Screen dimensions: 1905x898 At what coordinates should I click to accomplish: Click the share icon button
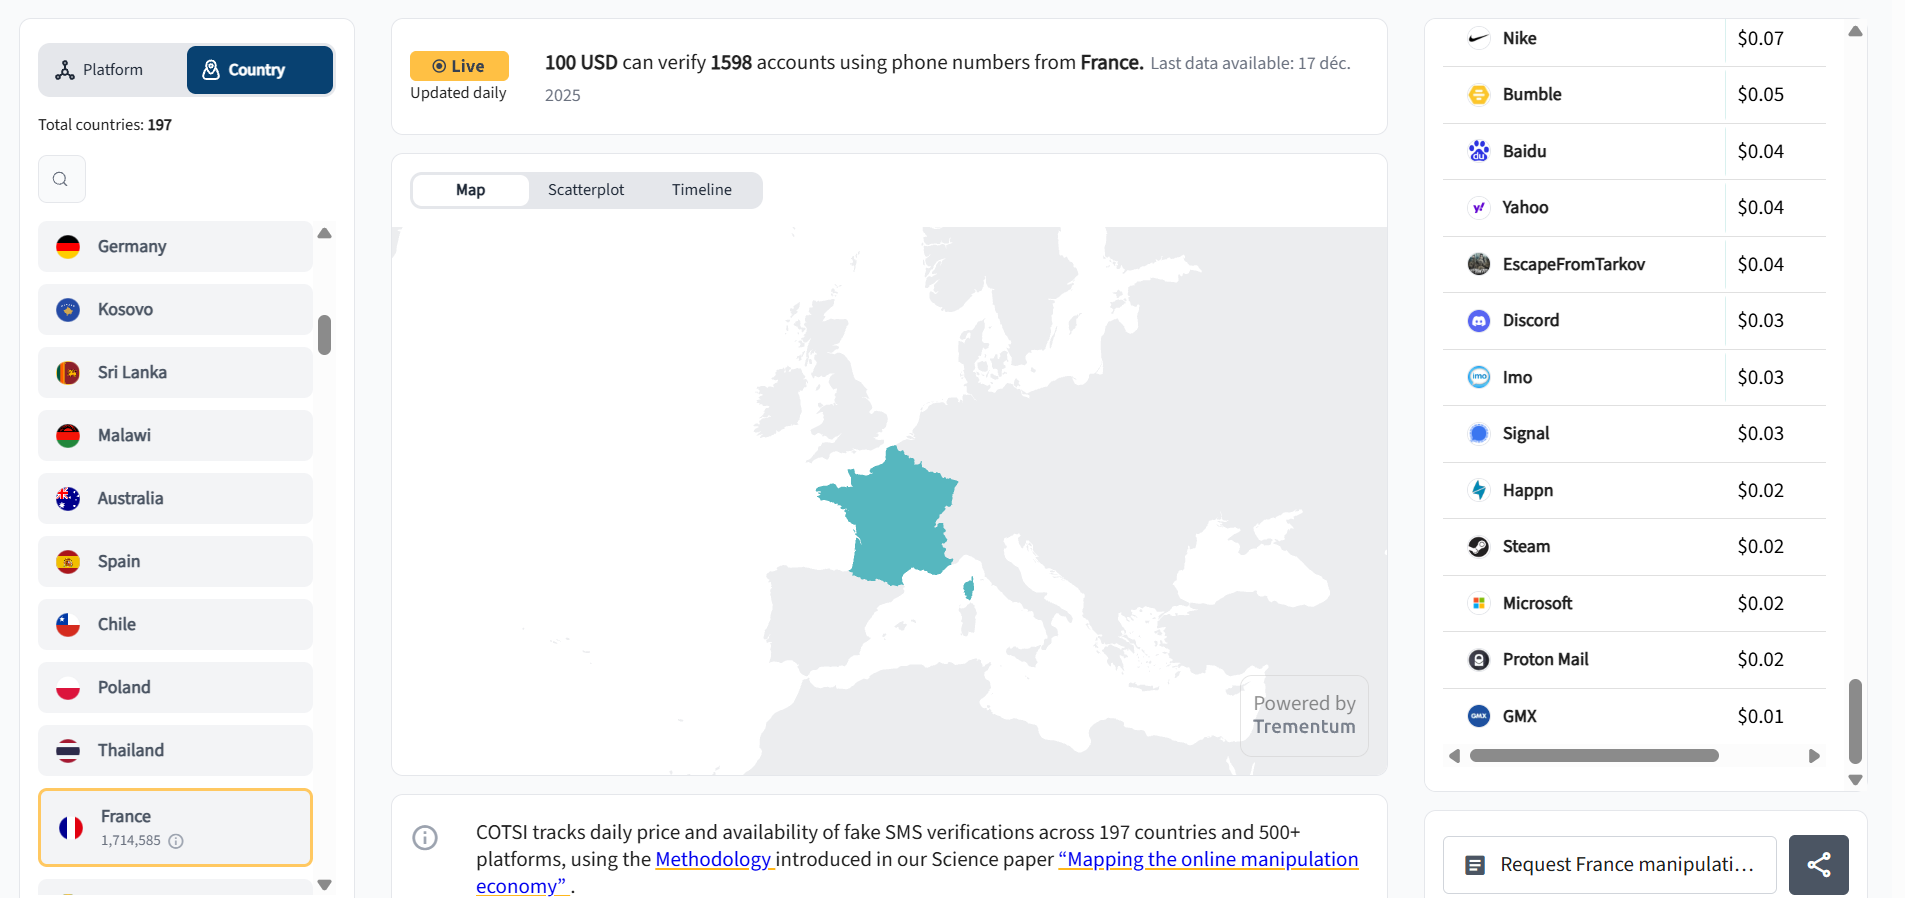pos(1818,865)
